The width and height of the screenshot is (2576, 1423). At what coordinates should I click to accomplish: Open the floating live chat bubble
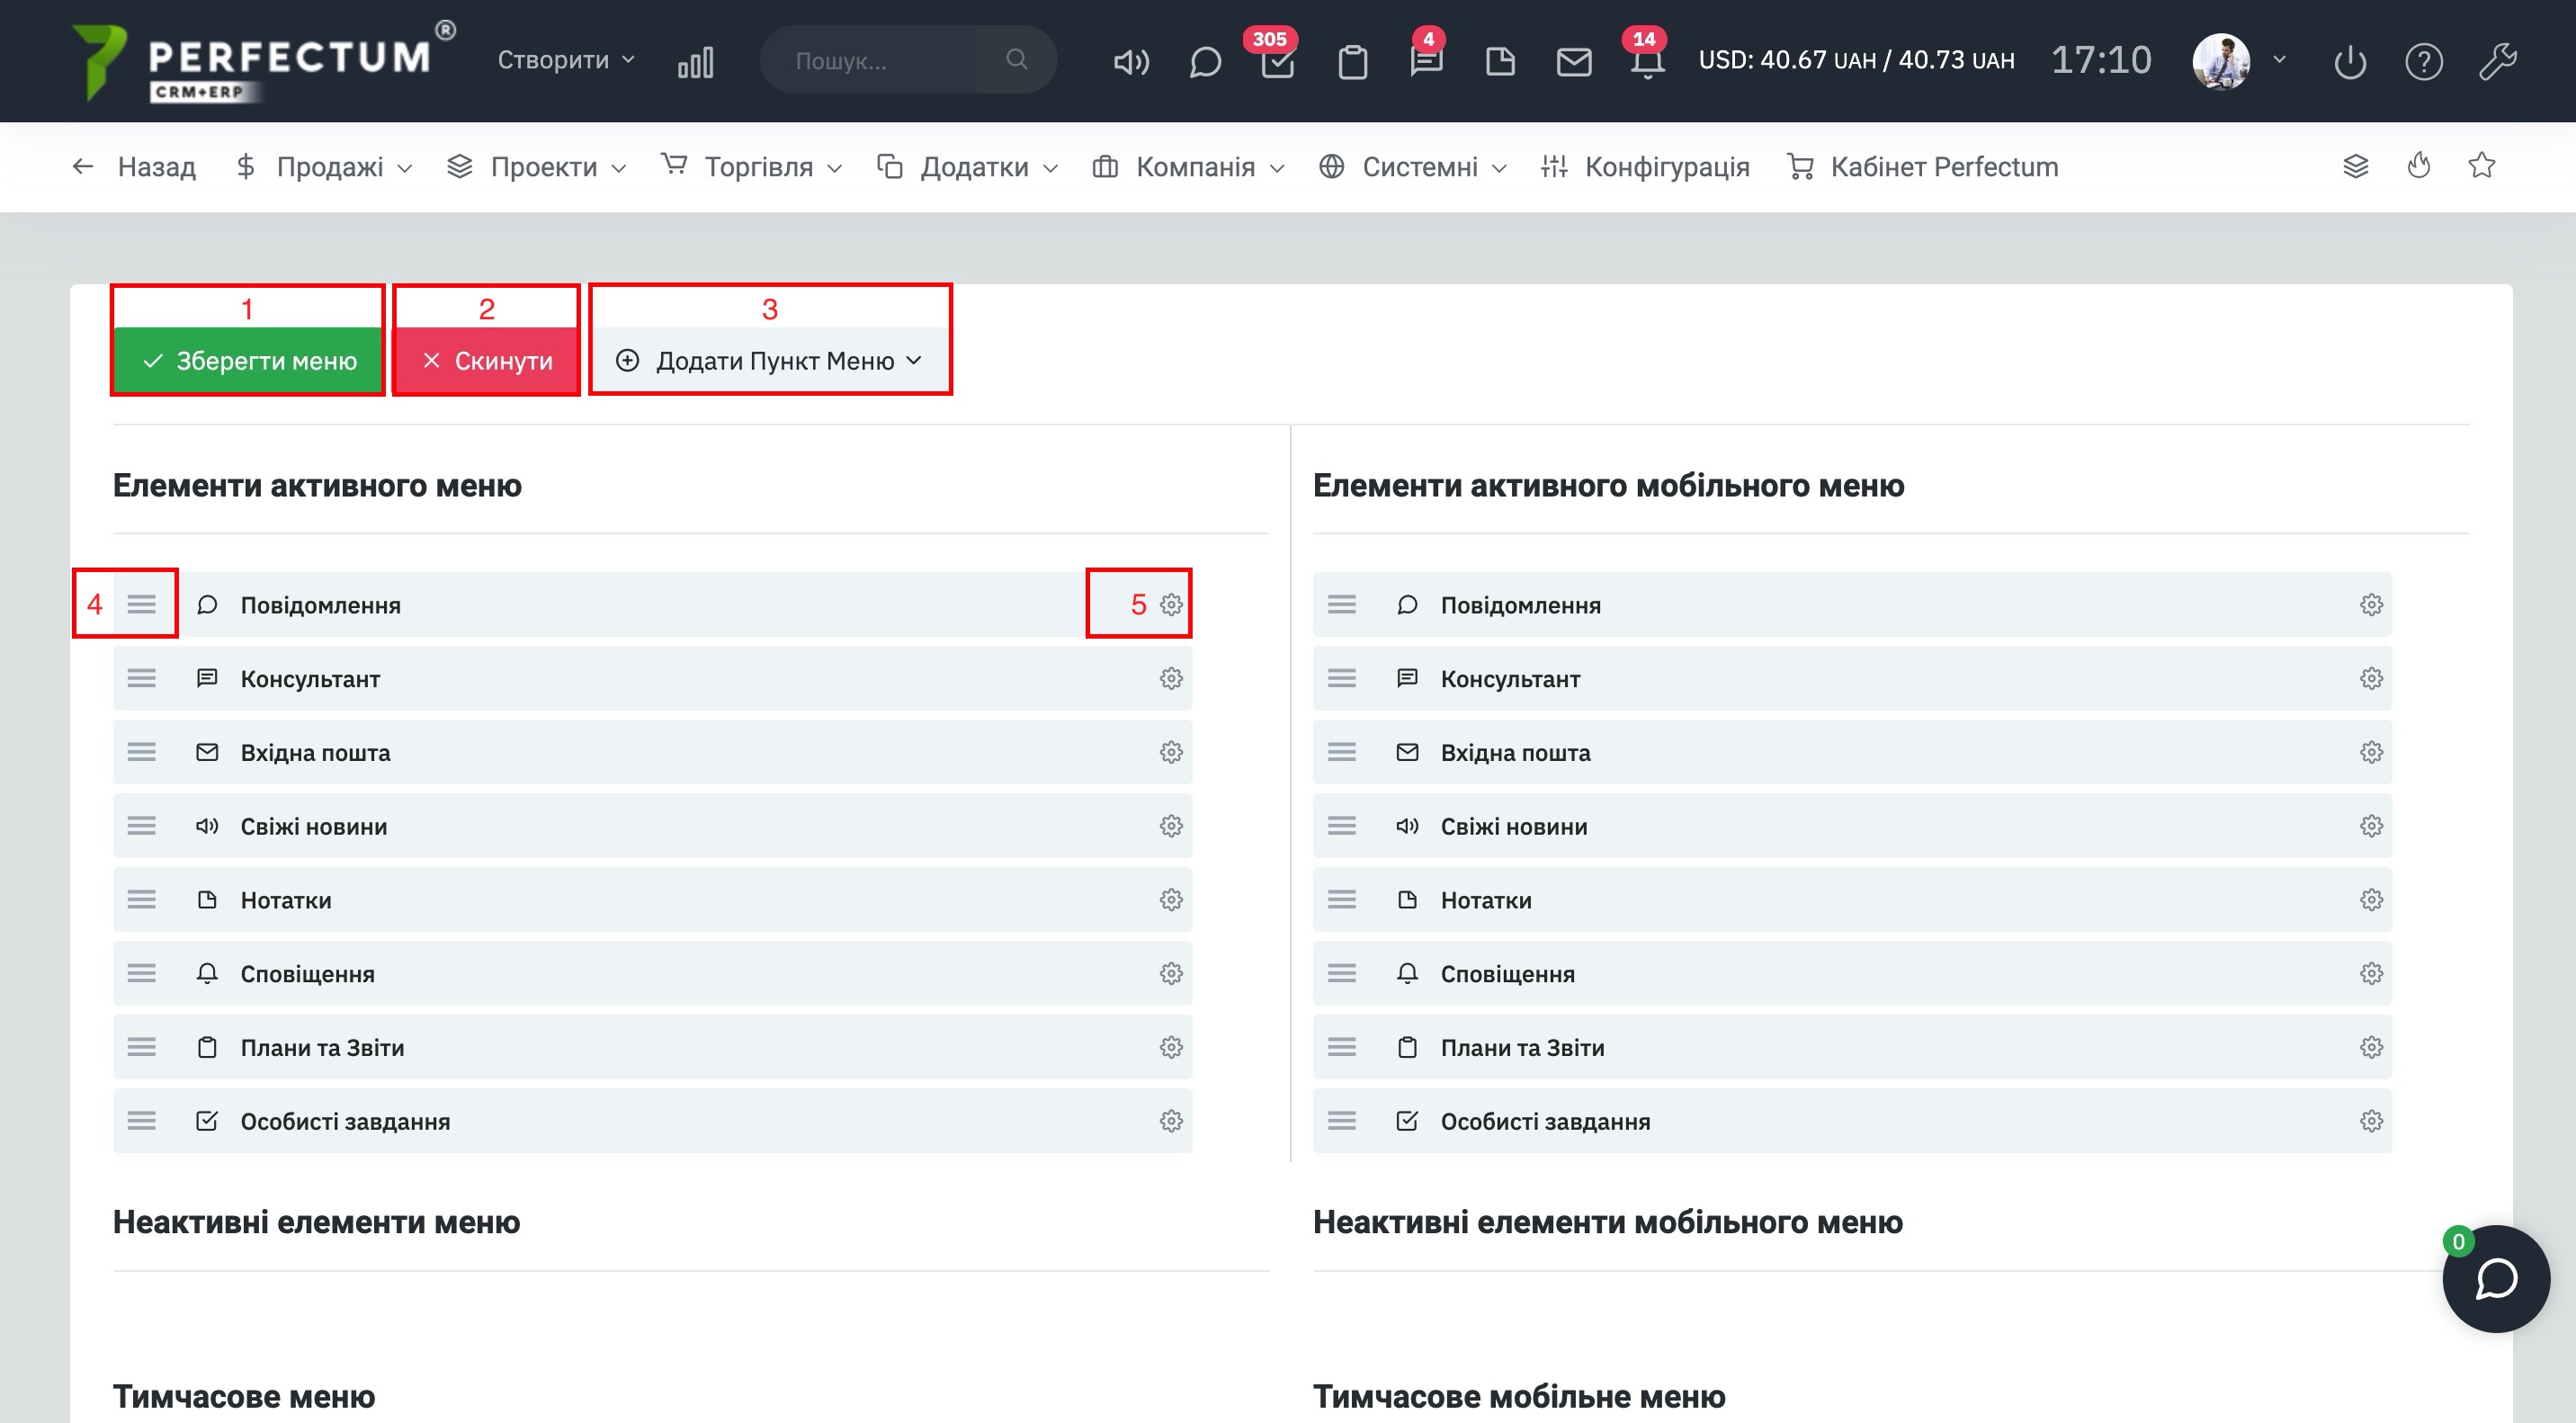point(2495,1278)
